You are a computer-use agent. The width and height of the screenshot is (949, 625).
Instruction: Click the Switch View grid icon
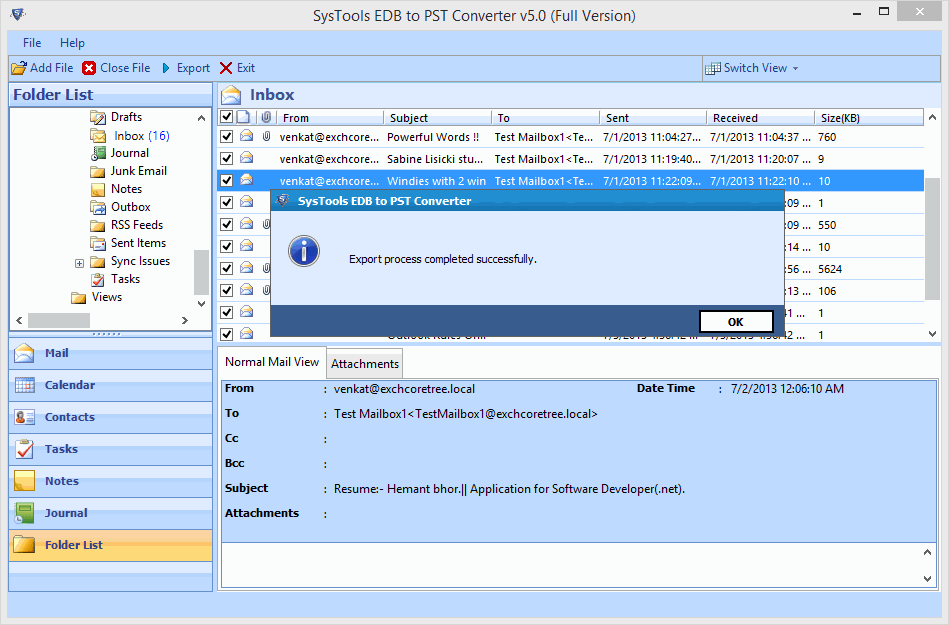coord(712,68)
